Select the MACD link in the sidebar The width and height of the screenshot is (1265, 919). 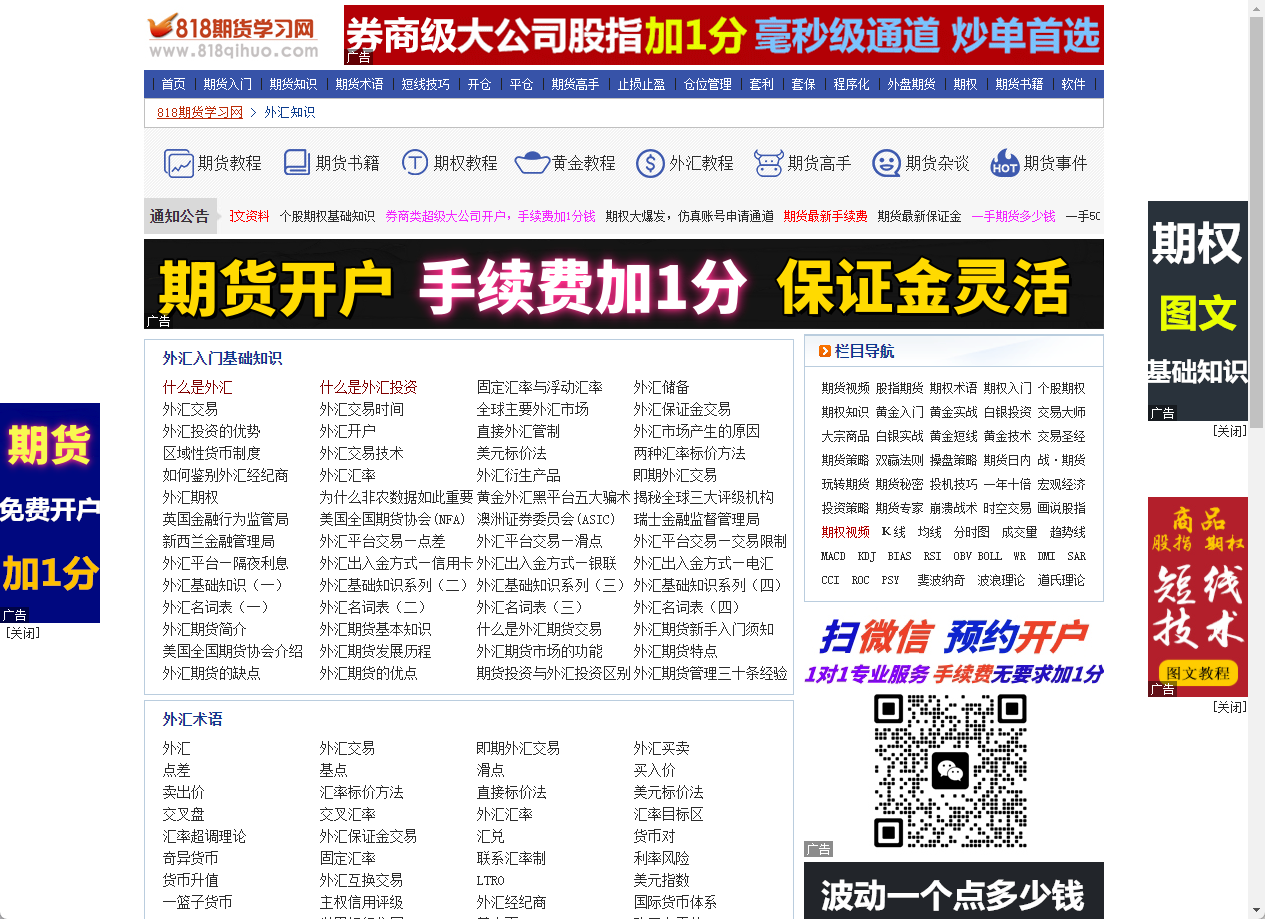coord(833,556)
